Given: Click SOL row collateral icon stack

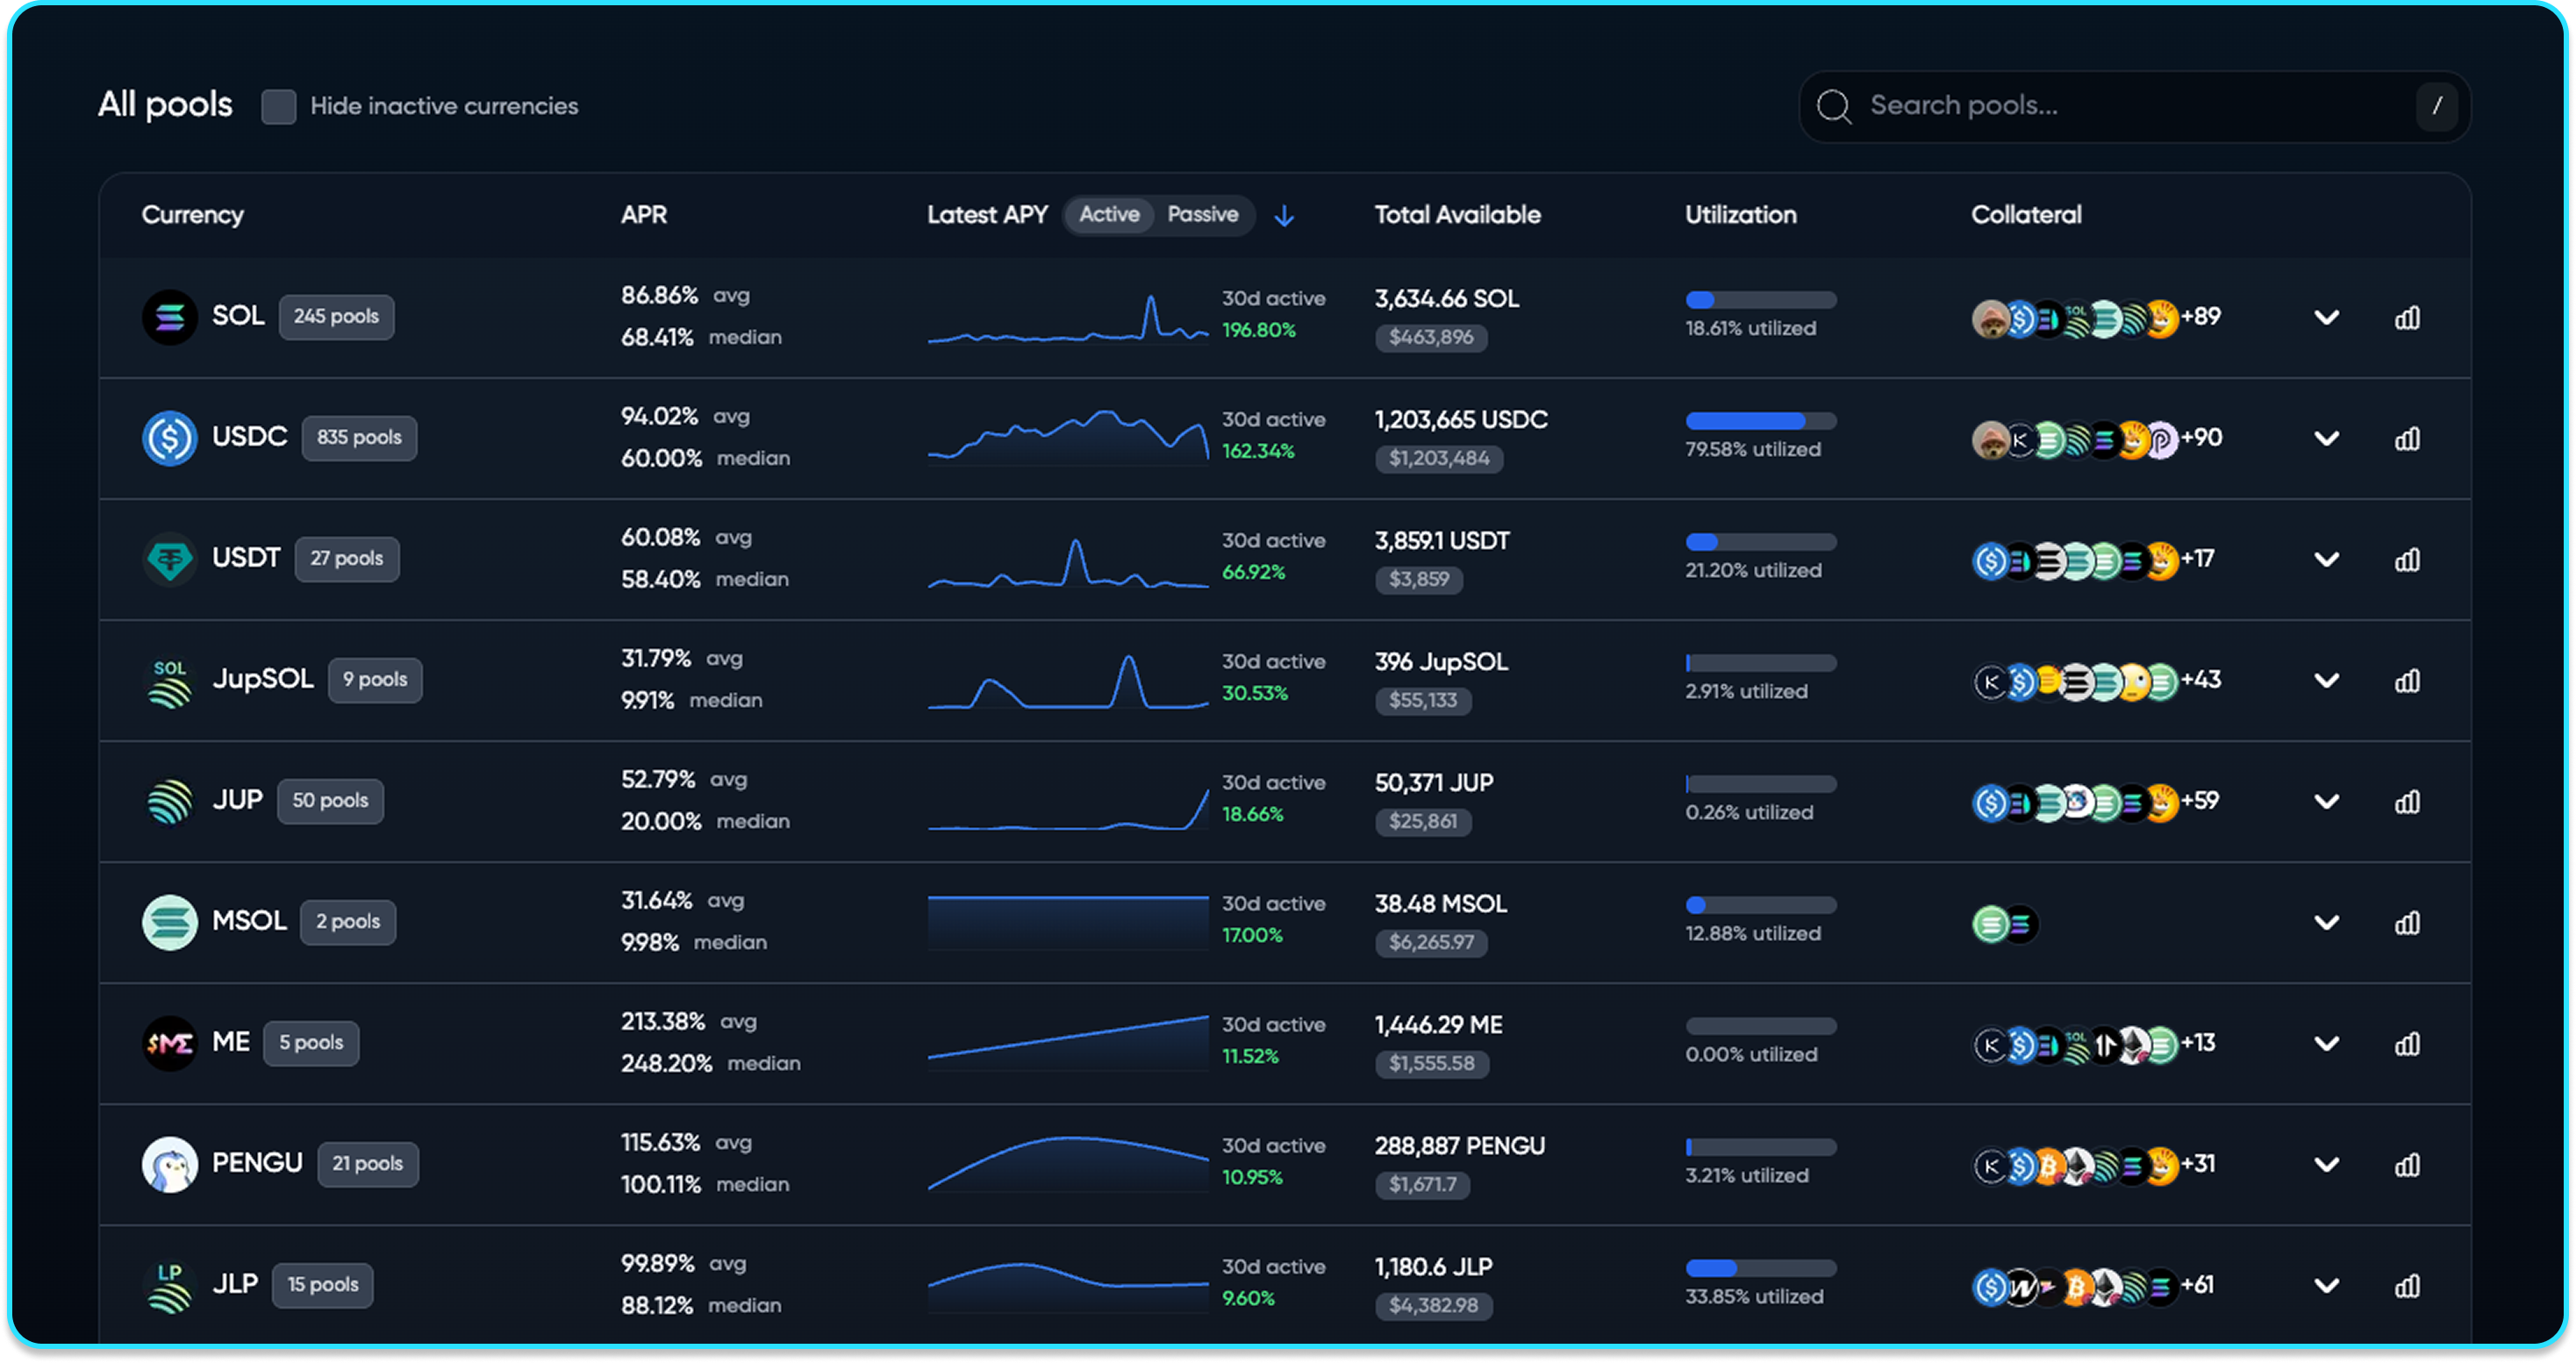Looking at the screenshot, I should (2075, 319).
